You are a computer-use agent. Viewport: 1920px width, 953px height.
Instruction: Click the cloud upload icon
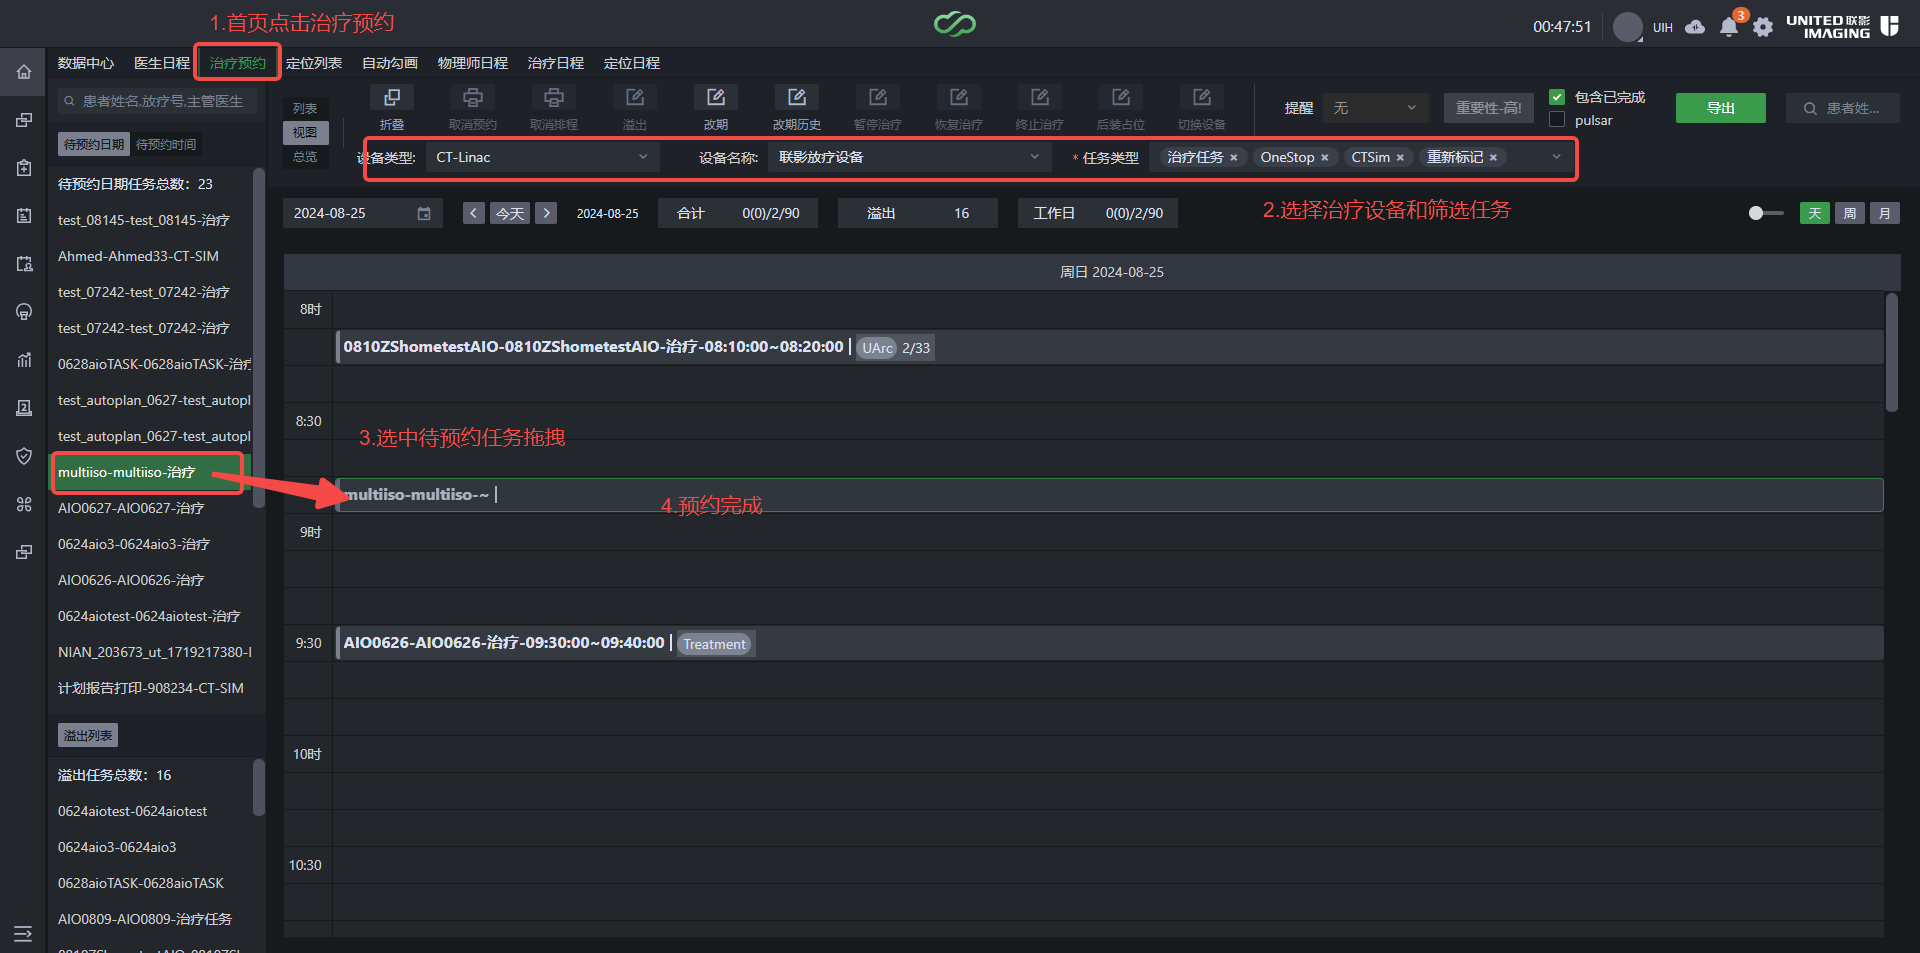[x=1695, y=27]
